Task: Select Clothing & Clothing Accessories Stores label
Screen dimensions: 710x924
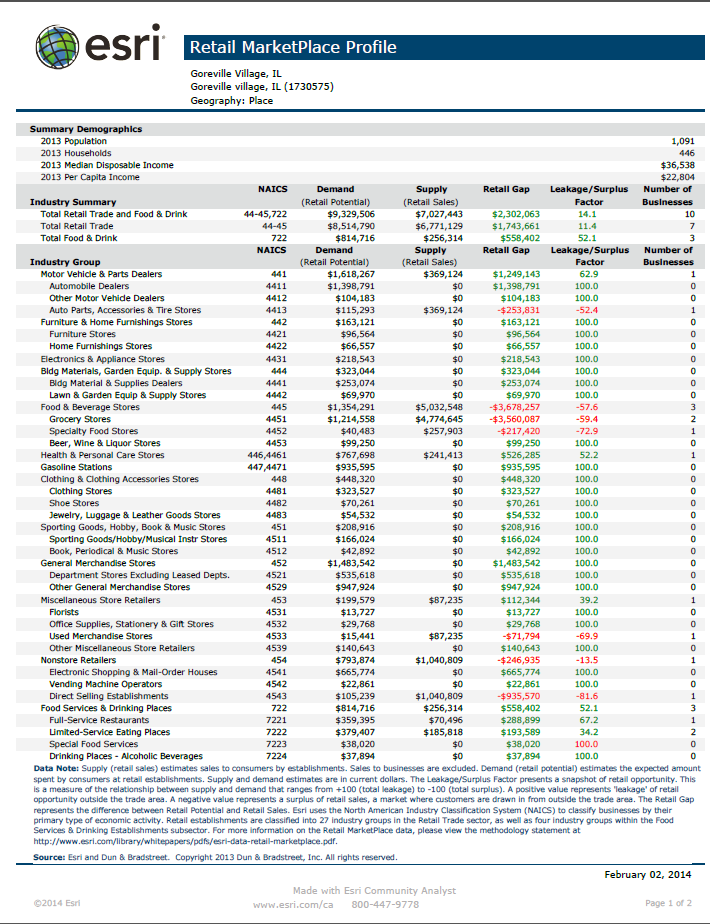Action: click(x=120, y=480)
